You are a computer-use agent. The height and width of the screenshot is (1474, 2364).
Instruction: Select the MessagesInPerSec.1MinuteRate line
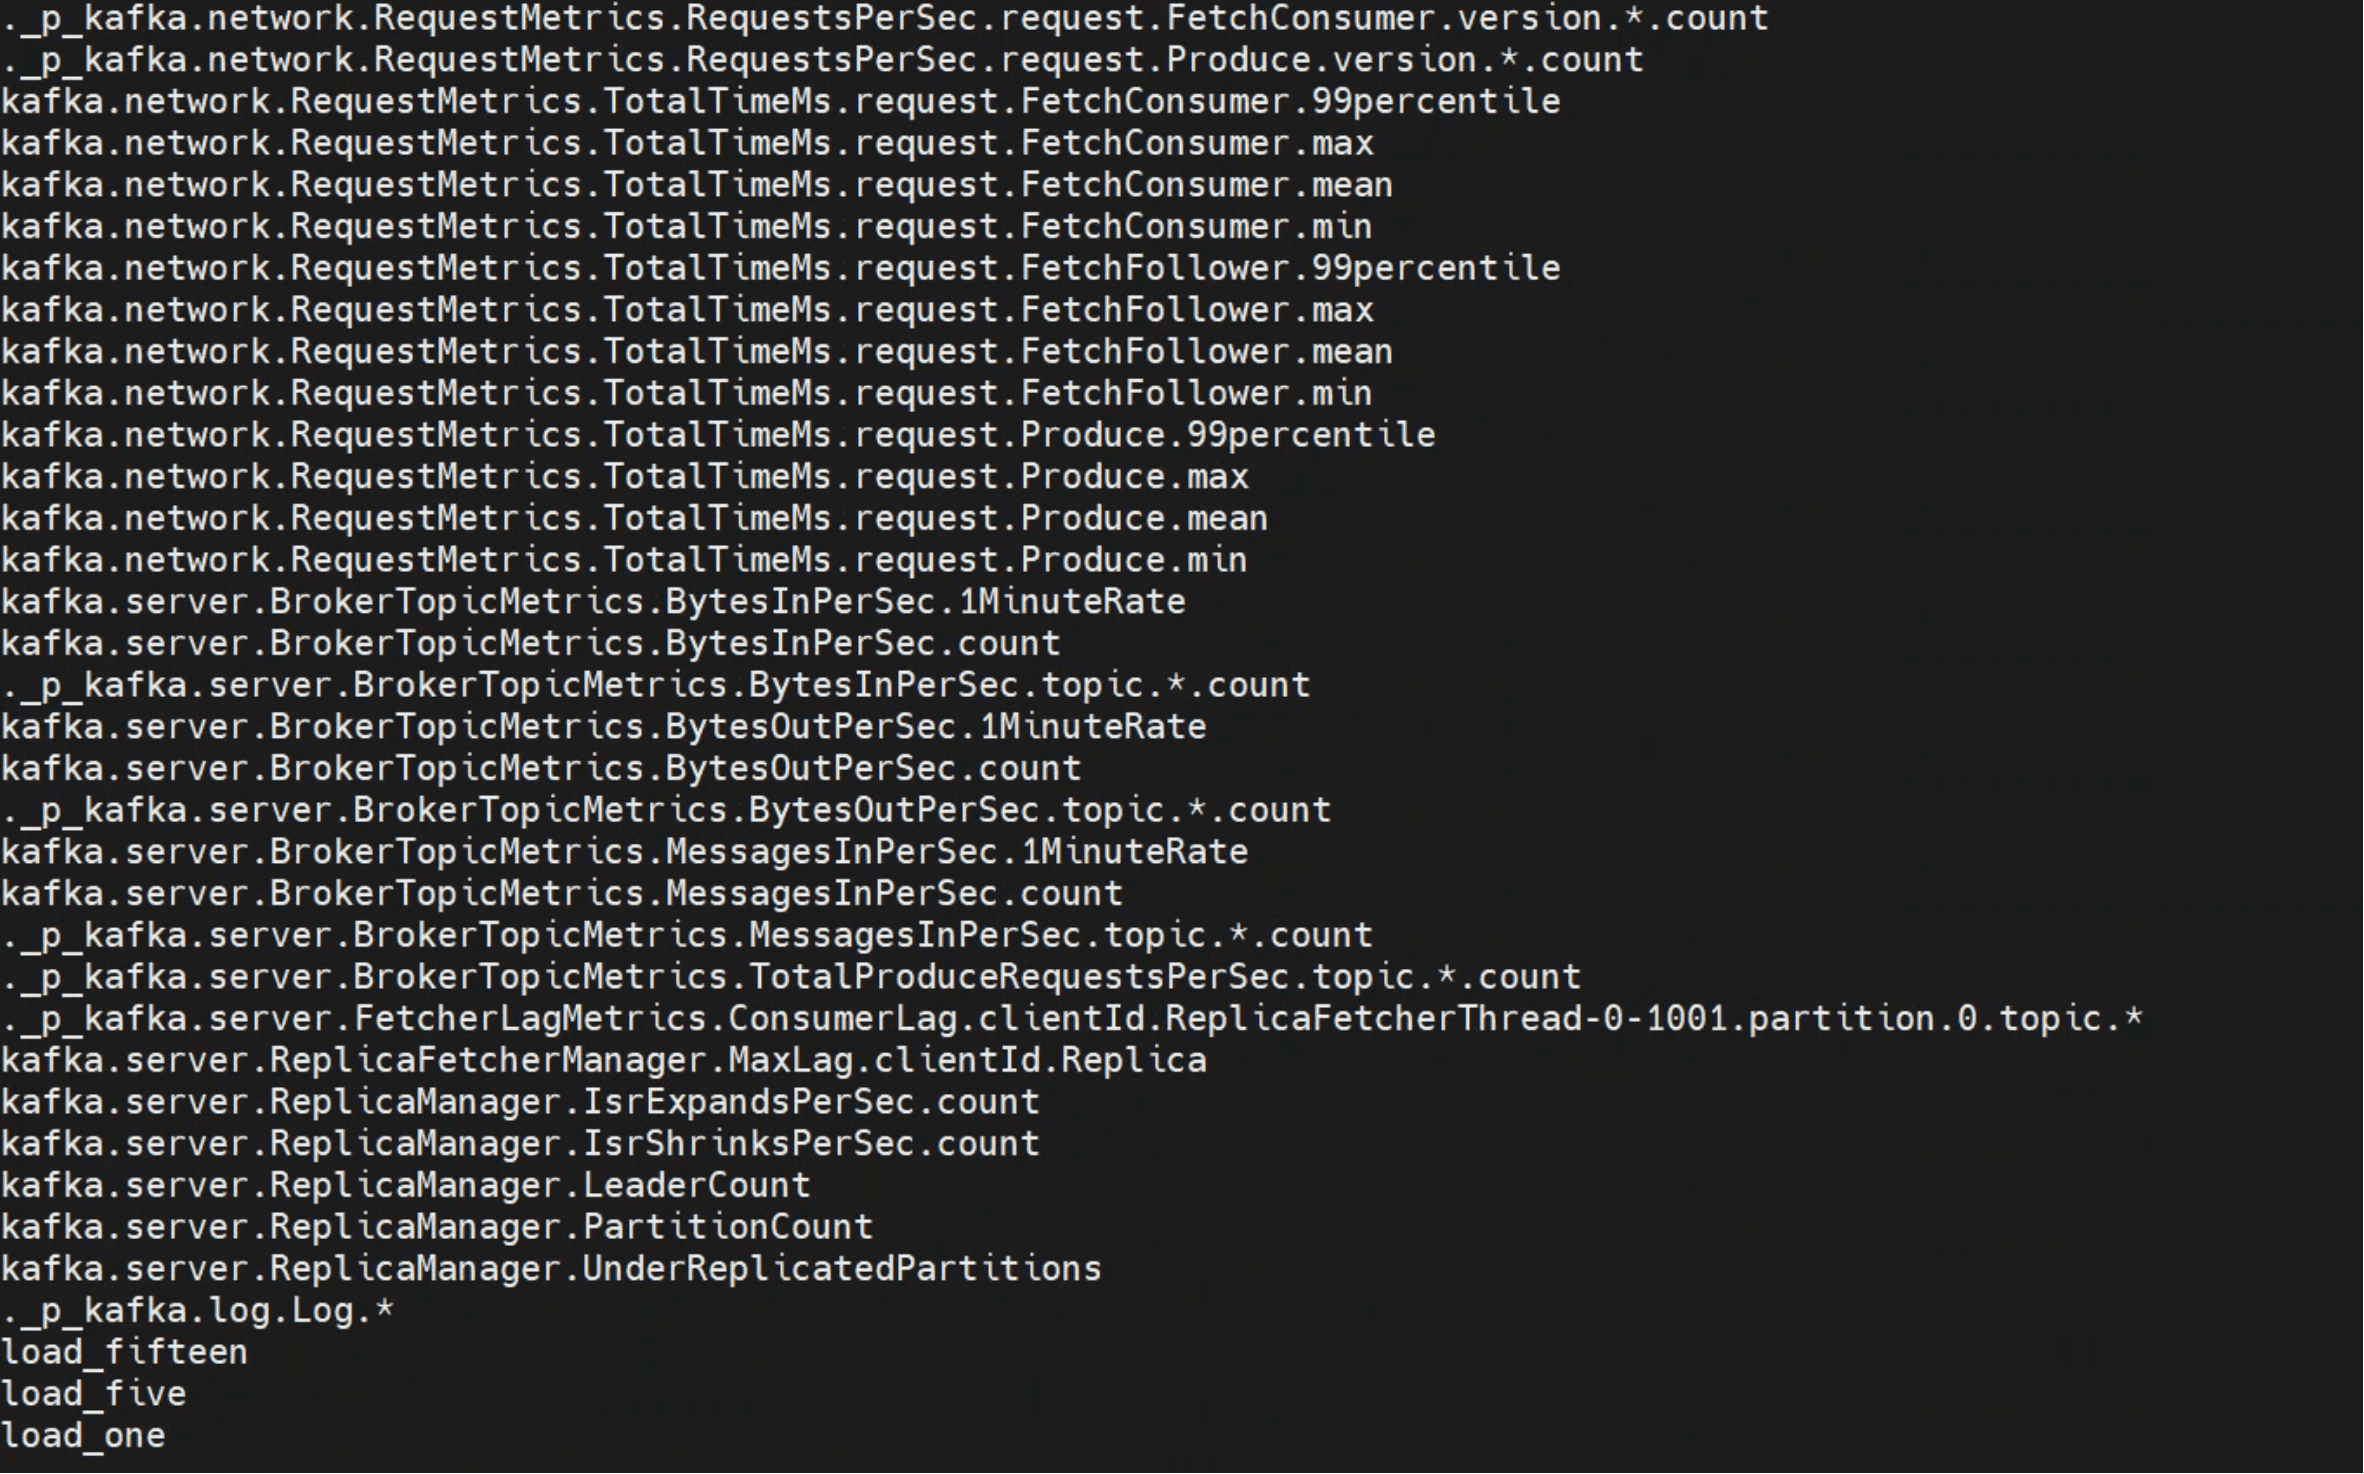624,852
